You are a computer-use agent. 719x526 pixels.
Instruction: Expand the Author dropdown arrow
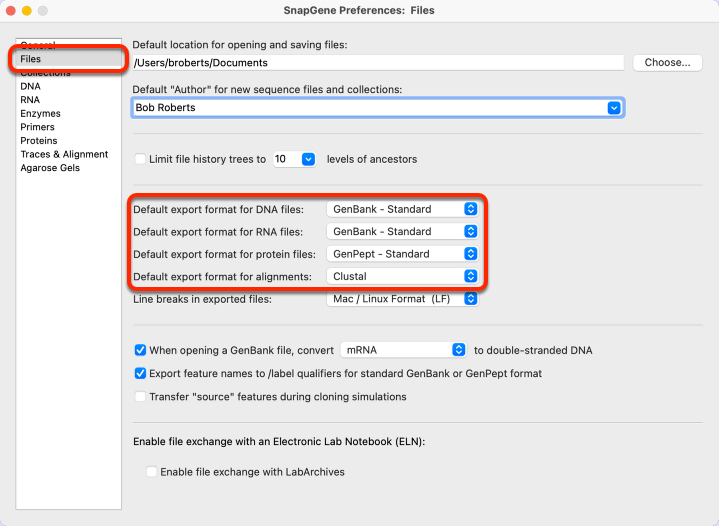[614, 108]
